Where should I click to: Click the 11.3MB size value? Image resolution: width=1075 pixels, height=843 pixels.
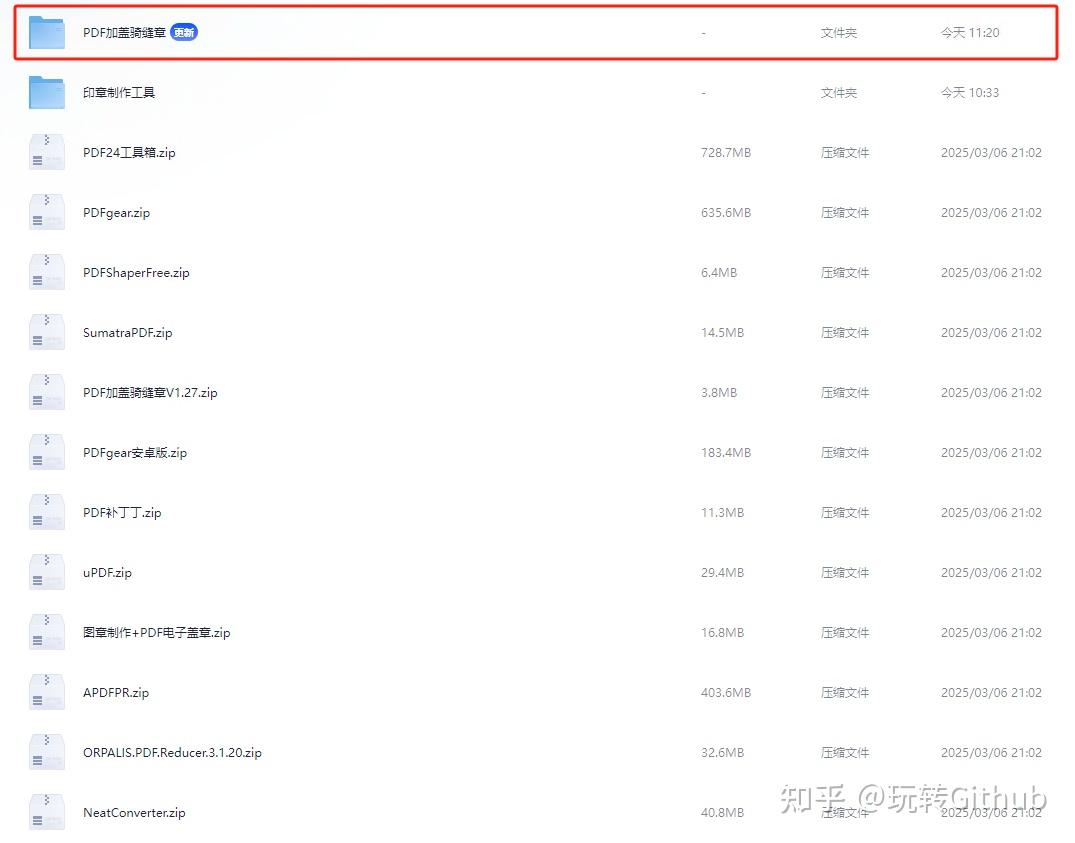722,512
